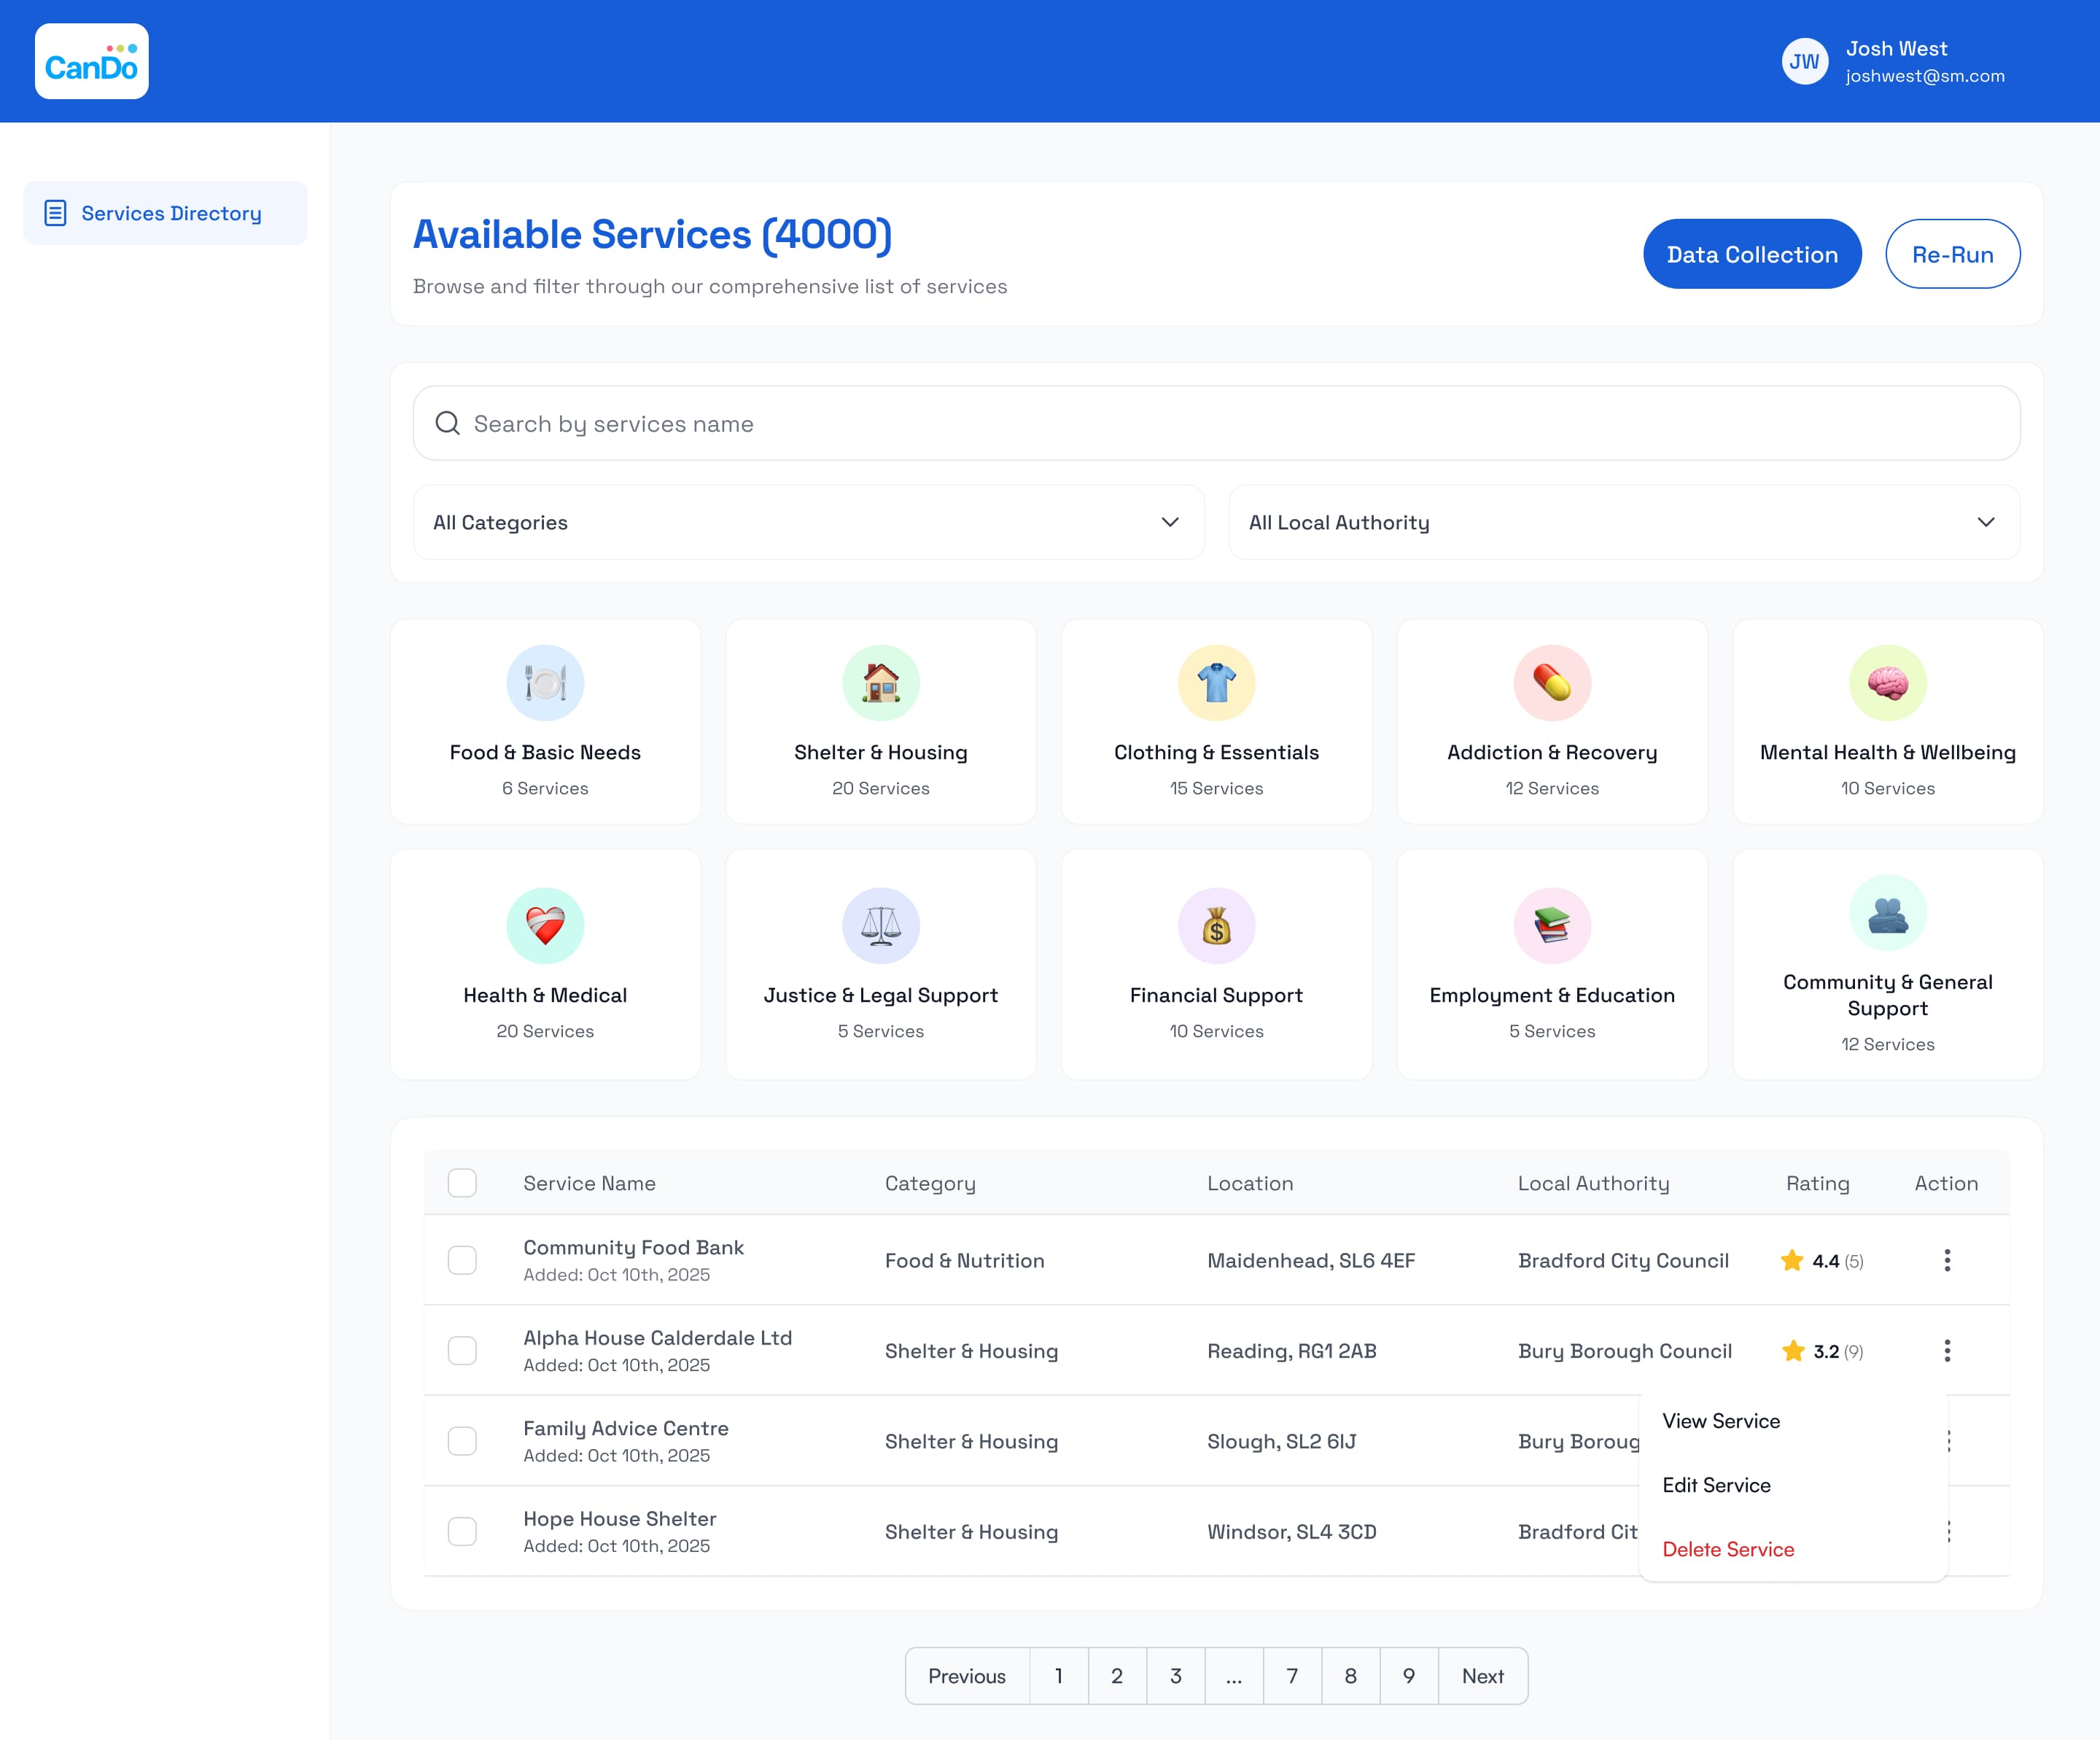Select the Shelter & Housing house icon

click(881, 683)
